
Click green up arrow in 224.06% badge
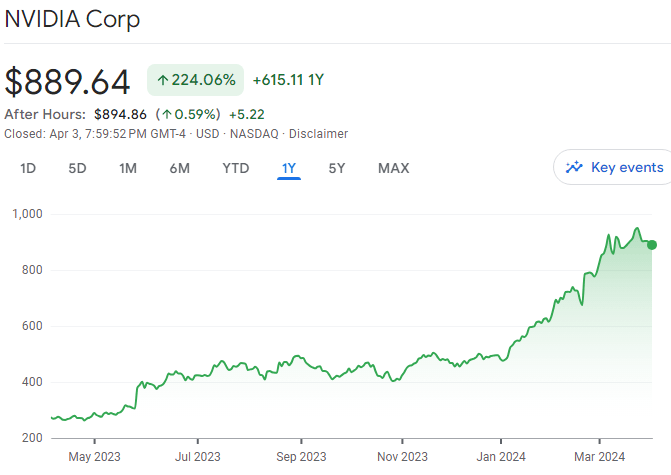click(x=163, y=80)
